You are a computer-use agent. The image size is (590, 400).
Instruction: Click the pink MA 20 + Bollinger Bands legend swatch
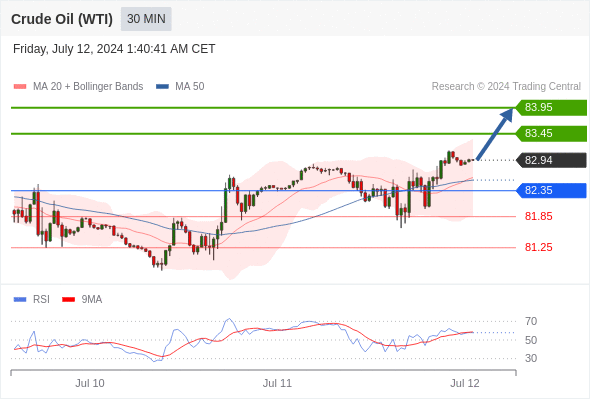(20, 87)
